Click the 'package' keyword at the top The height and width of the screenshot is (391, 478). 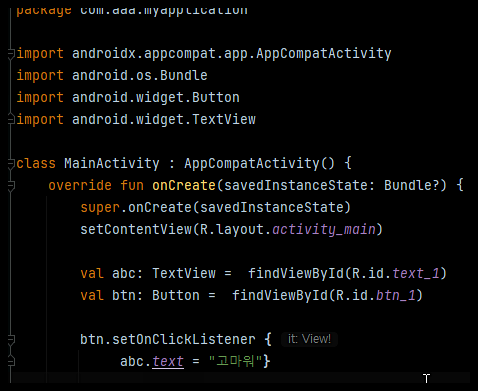coord(44,10)
